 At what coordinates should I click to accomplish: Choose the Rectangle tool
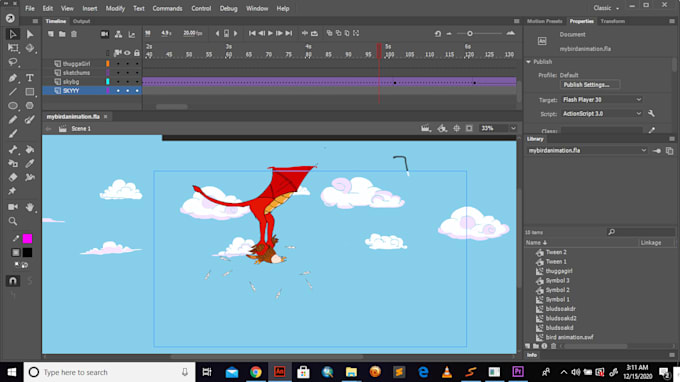point(29,92)
